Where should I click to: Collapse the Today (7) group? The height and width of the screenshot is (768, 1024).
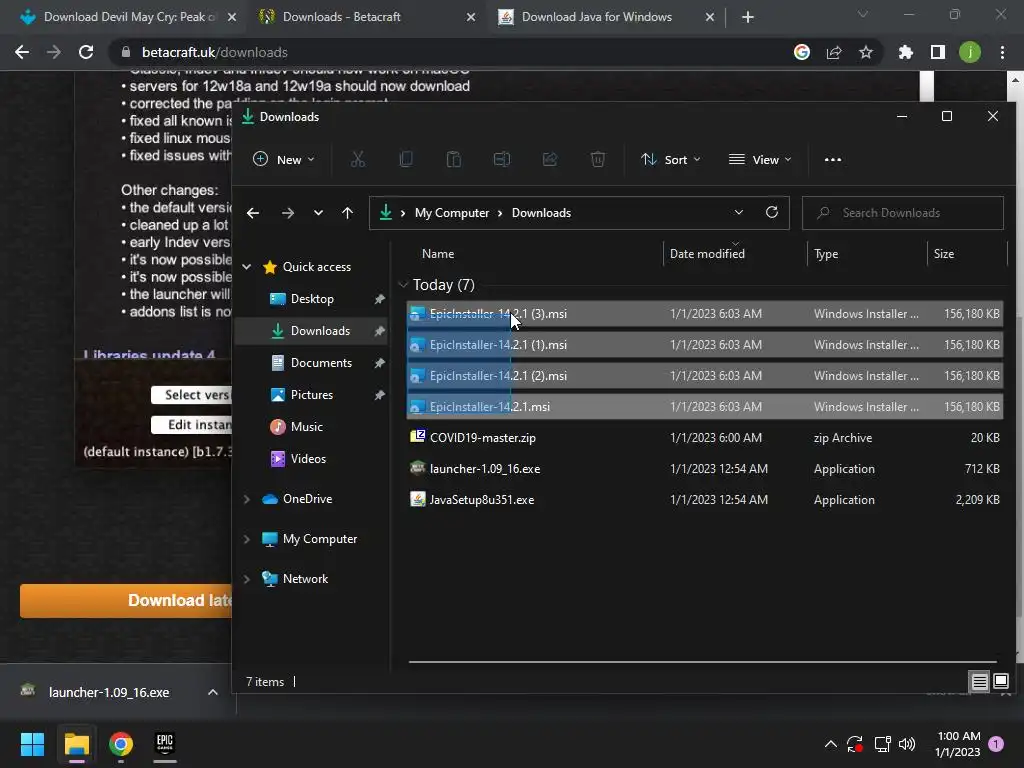[403, 285]
